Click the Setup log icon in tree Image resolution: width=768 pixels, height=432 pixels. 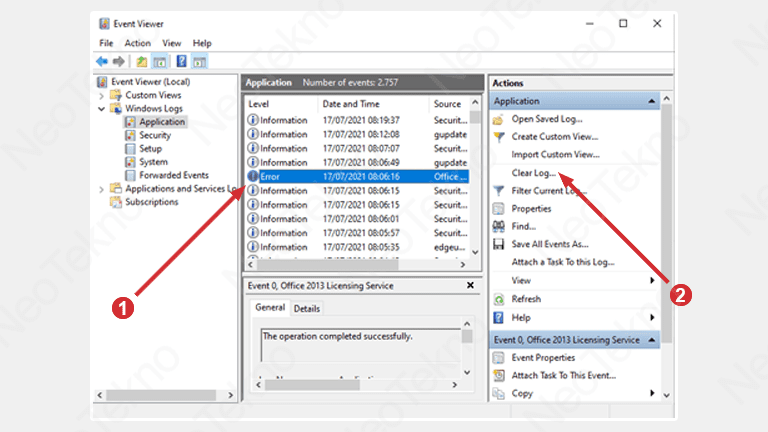click(130, 148)
